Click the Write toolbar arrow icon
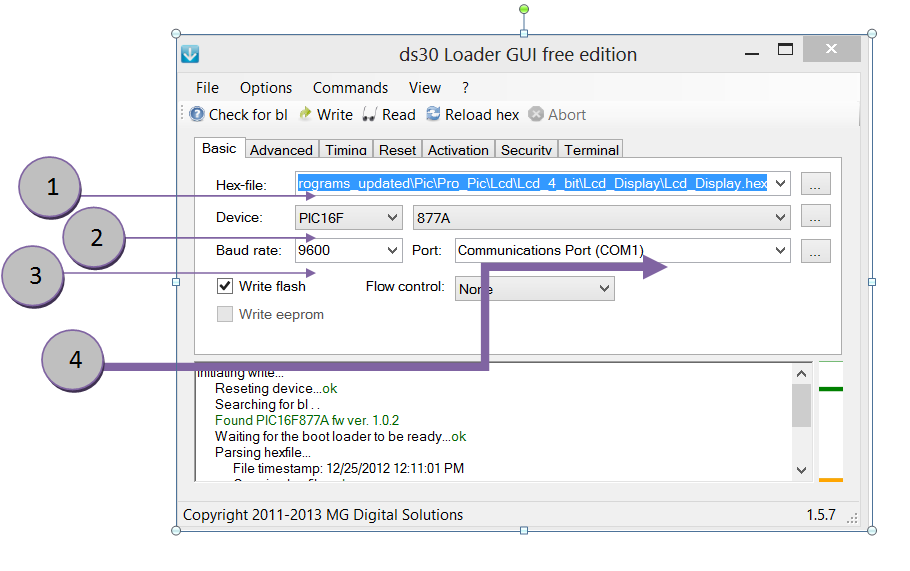The image size is (910, 571). point(305,114)
